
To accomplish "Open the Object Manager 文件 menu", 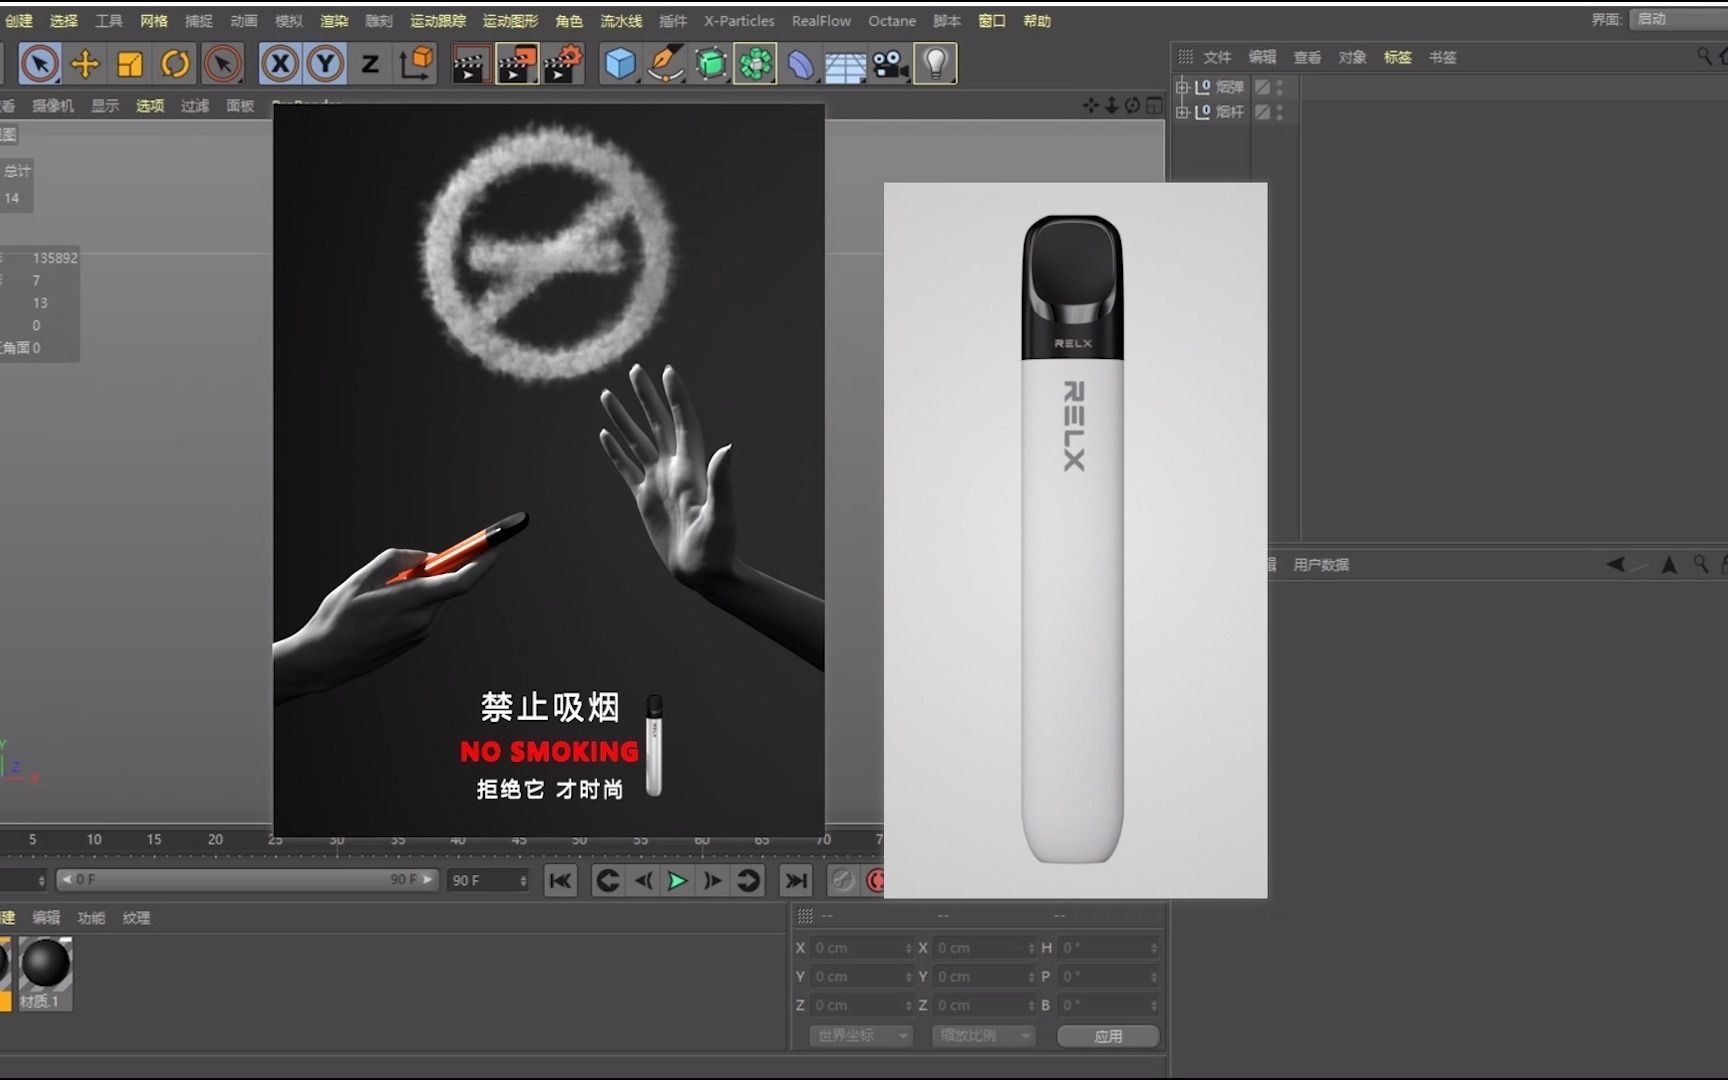I will coord(1217,57).
